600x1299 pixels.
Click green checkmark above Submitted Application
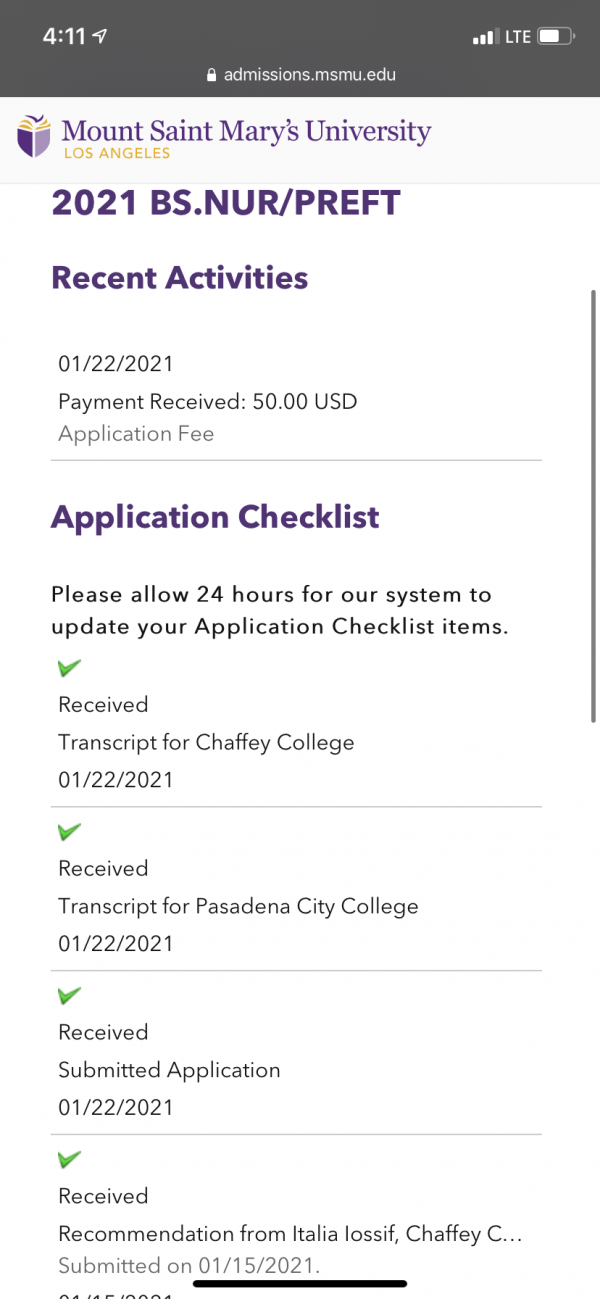[69, 995]
